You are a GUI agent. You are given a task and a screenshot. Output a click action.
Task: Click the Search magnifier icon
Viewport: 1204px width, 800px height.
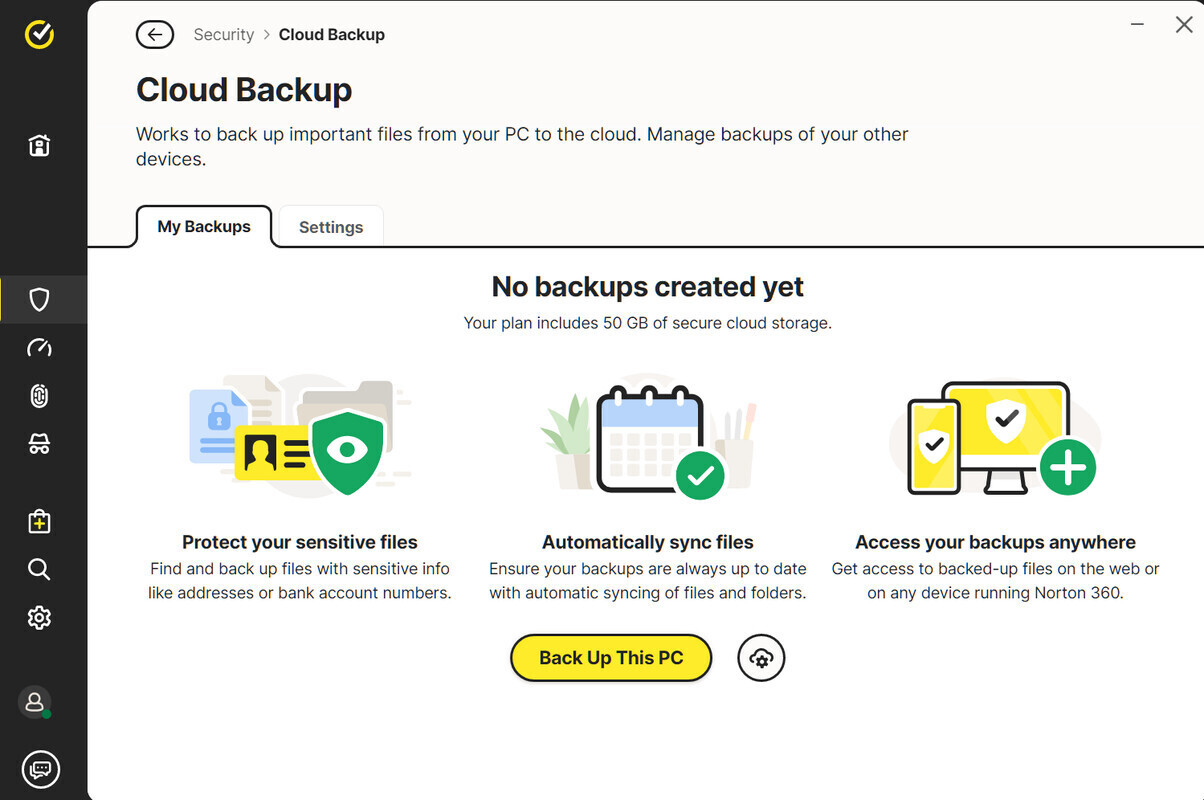click(x=39, y=569)
